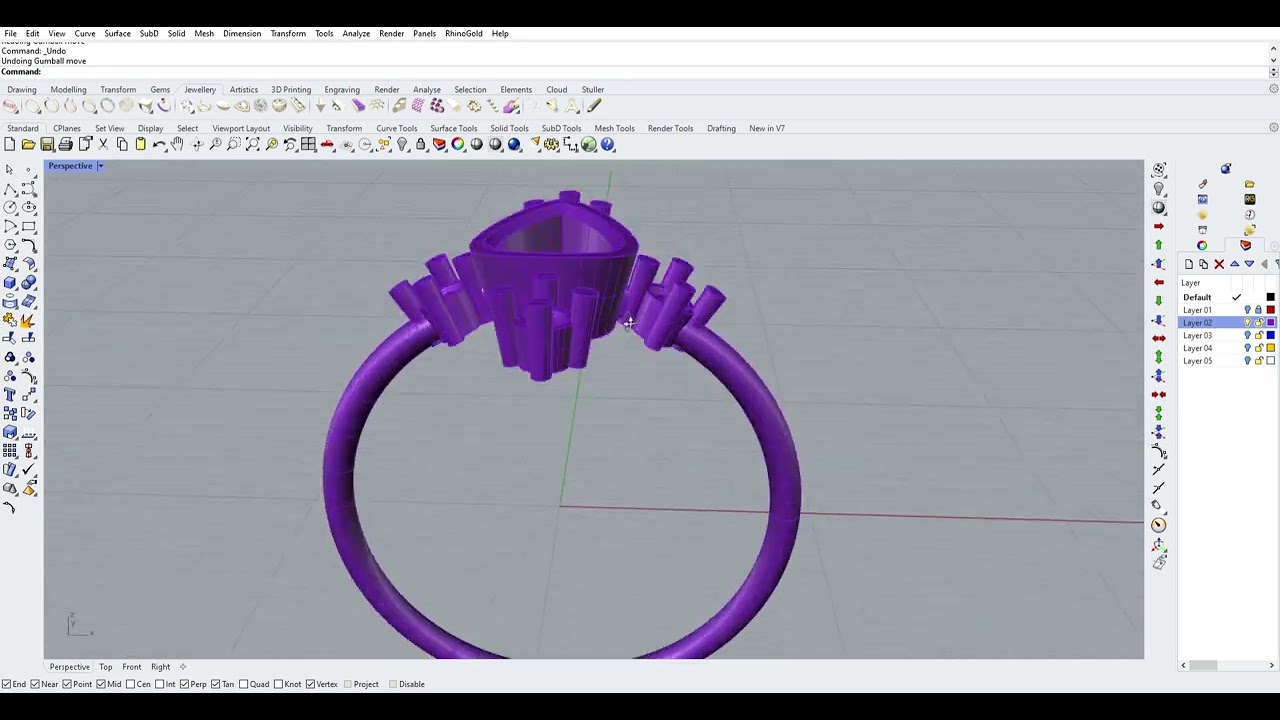
Task: Move layer down with triangle arrow
Action: coord(1249,264)
